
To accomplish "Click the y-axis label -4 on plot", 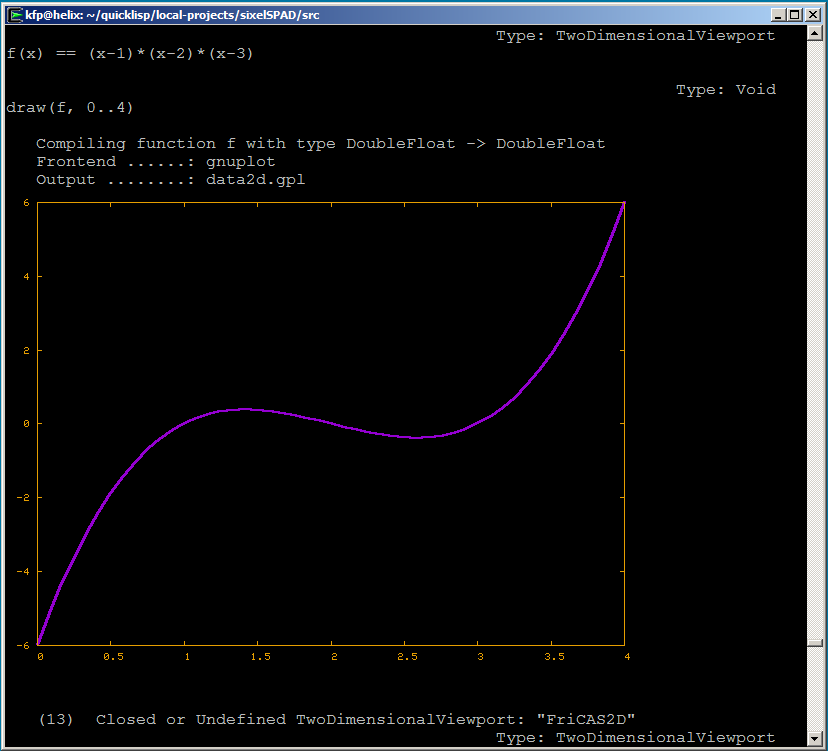I will pos(25,571).
